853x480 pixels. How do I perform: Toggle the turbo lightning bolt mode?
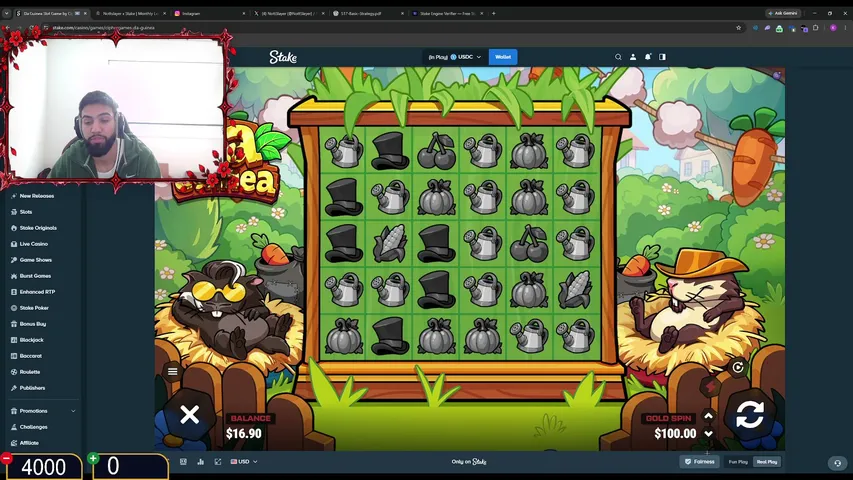710,387
